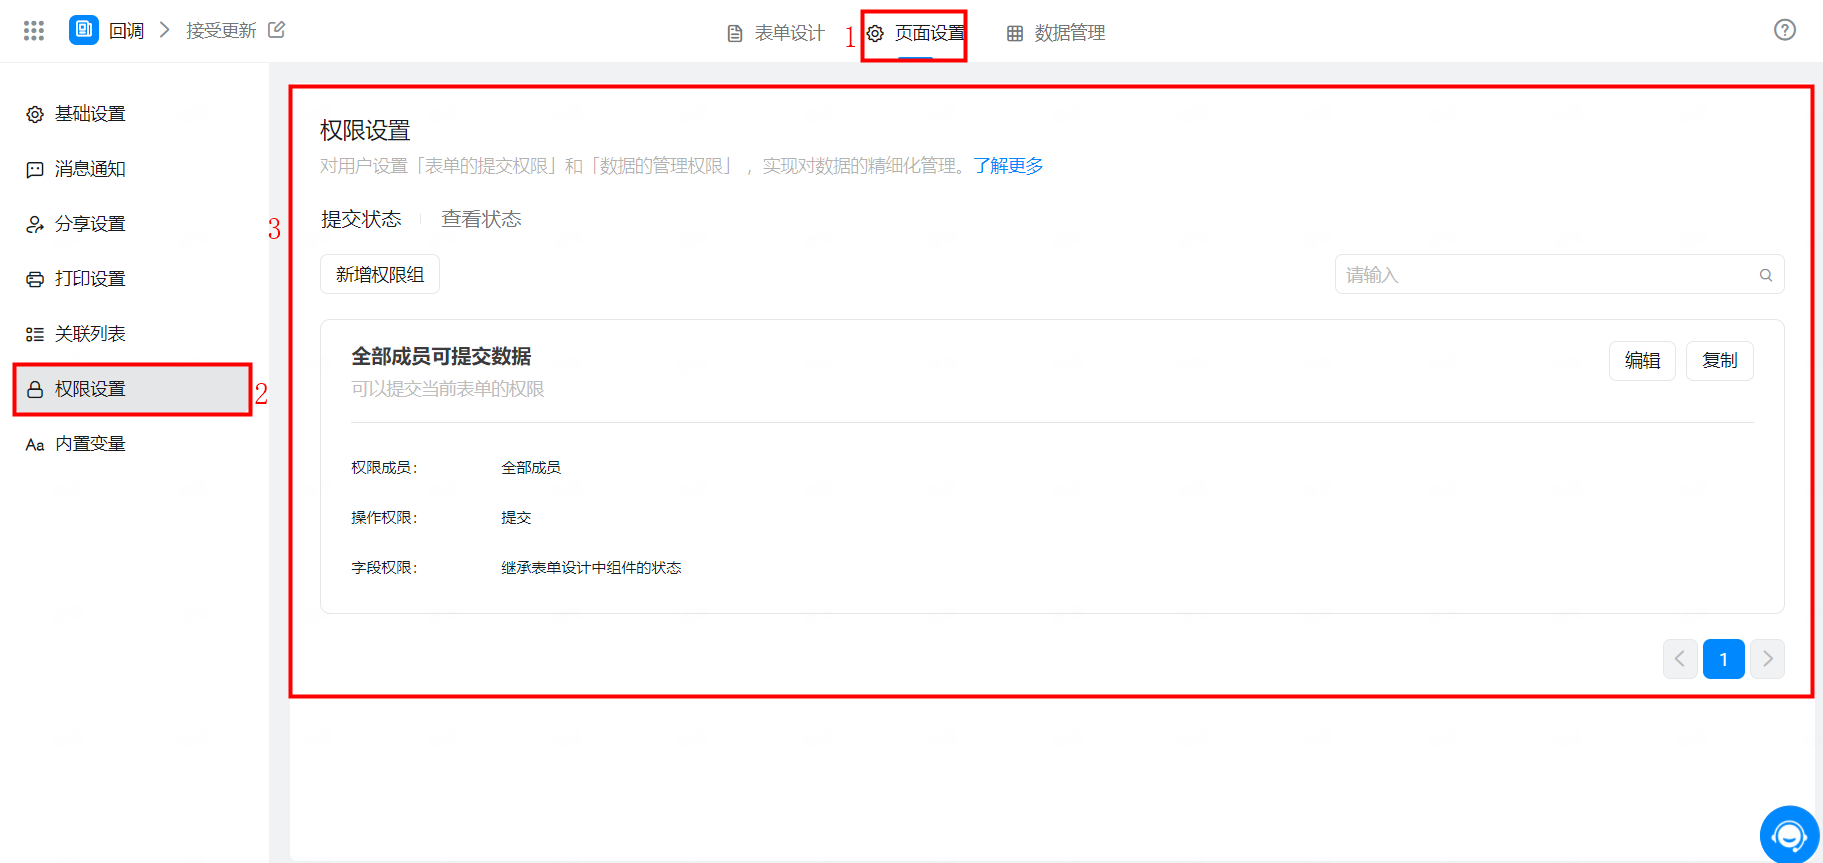1823x863 pixels.
Task: Click the 提交 operation value
Action: coord(516,518)
